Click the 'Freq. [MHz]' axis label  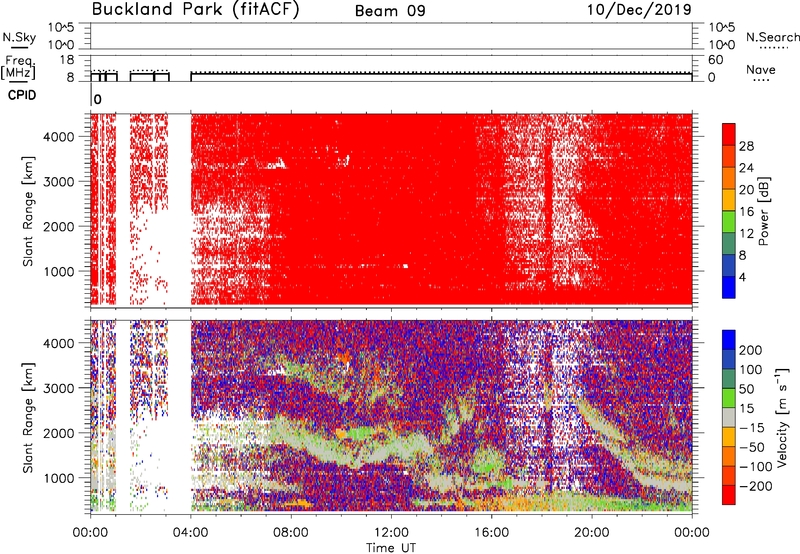point(18,67)
